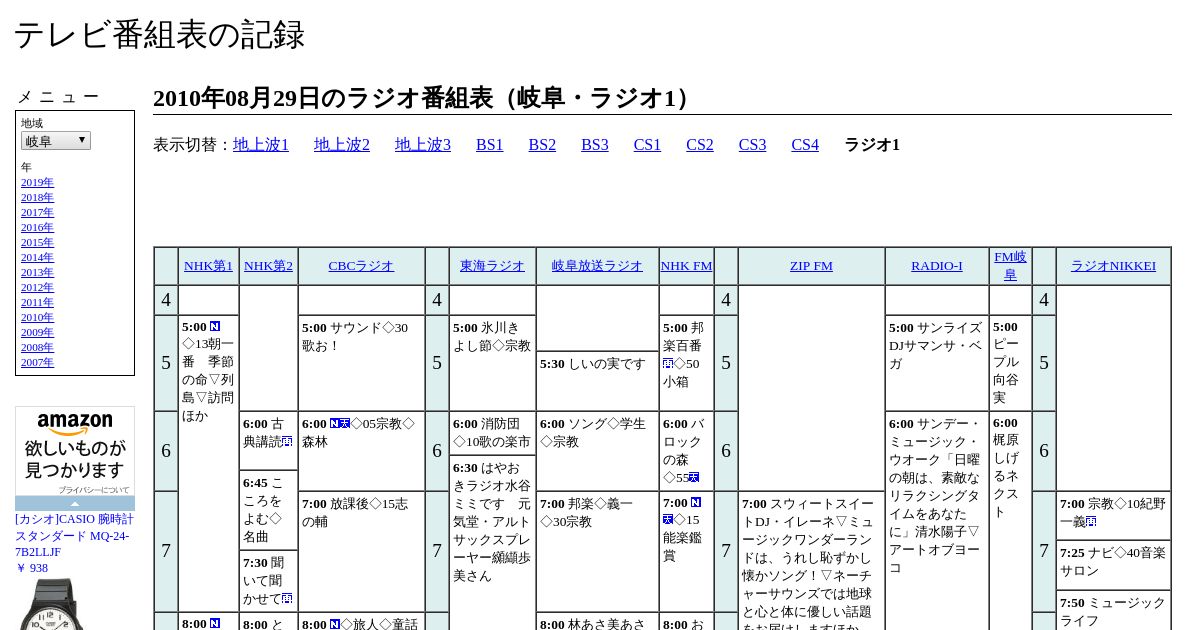The image size is (1200, 630).
Task: Open CBCラジオ station header link
Action: [x=361, y=266]
